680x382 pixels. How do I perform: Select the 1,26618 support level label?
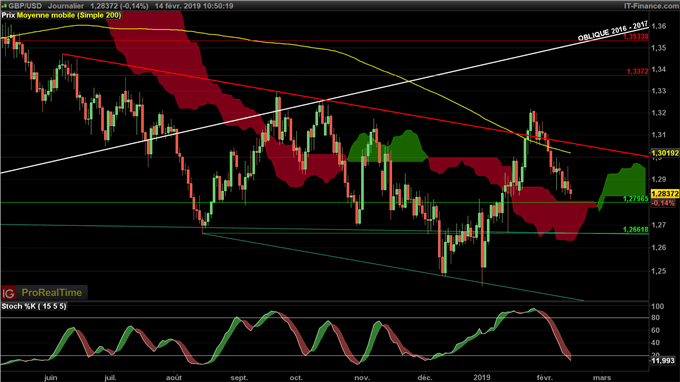pos(636,229)
